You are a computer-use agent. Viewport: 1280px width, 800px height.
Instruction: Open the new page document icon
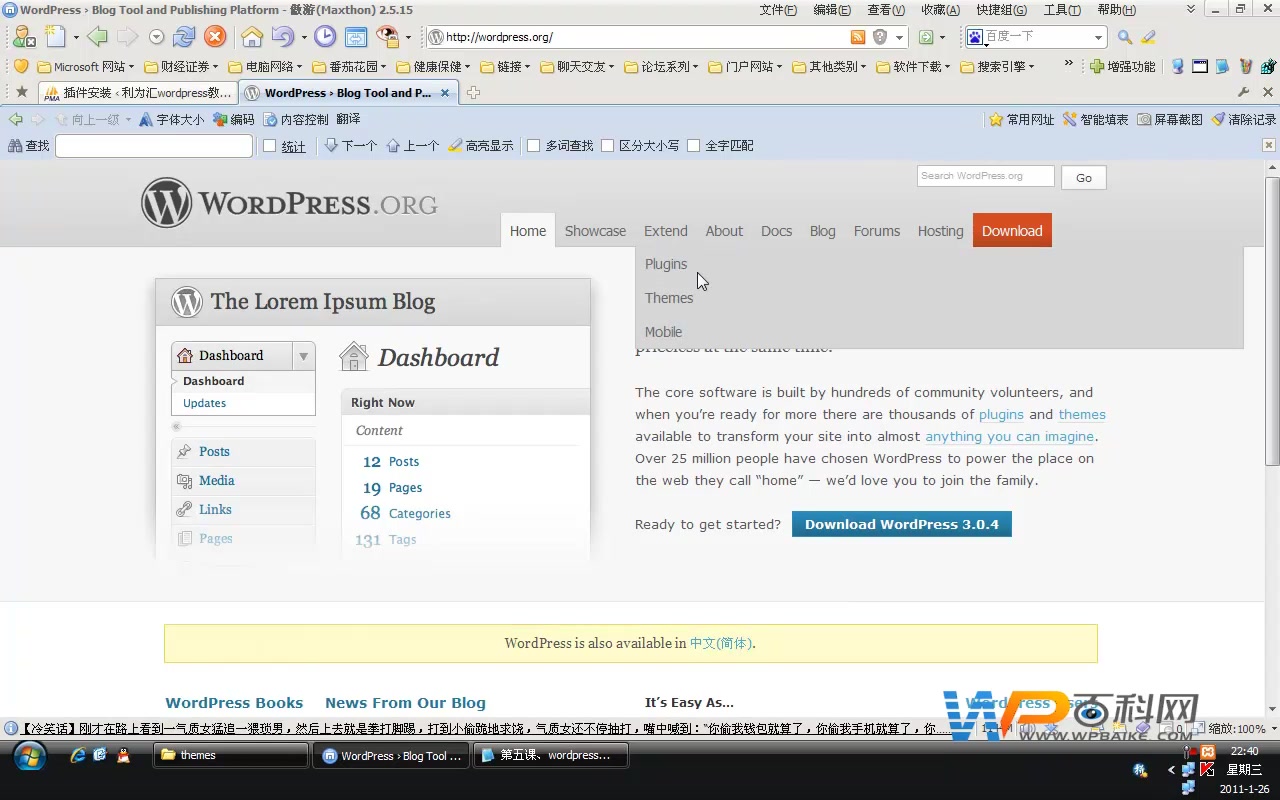click(x=55, y=37)
